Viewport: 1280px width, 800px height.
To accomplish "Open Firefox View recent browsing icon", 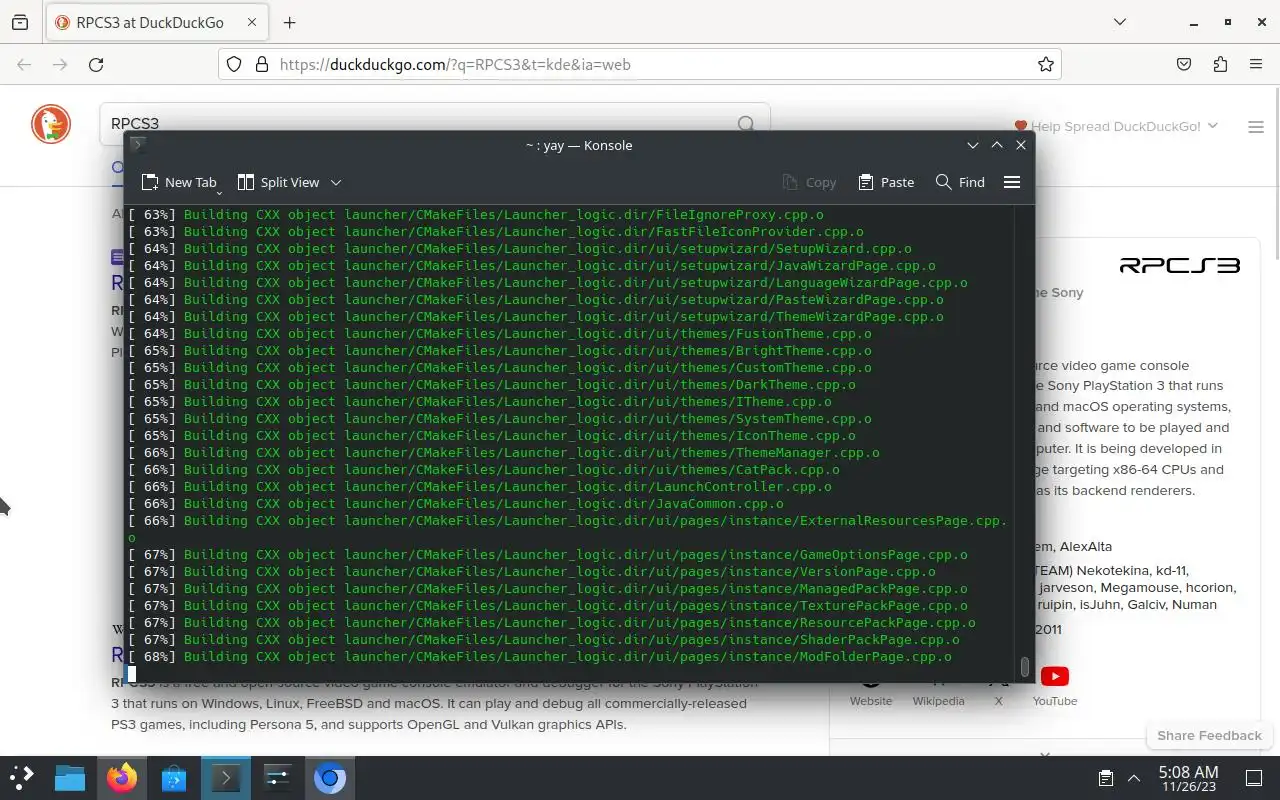I will pos(20,22).
